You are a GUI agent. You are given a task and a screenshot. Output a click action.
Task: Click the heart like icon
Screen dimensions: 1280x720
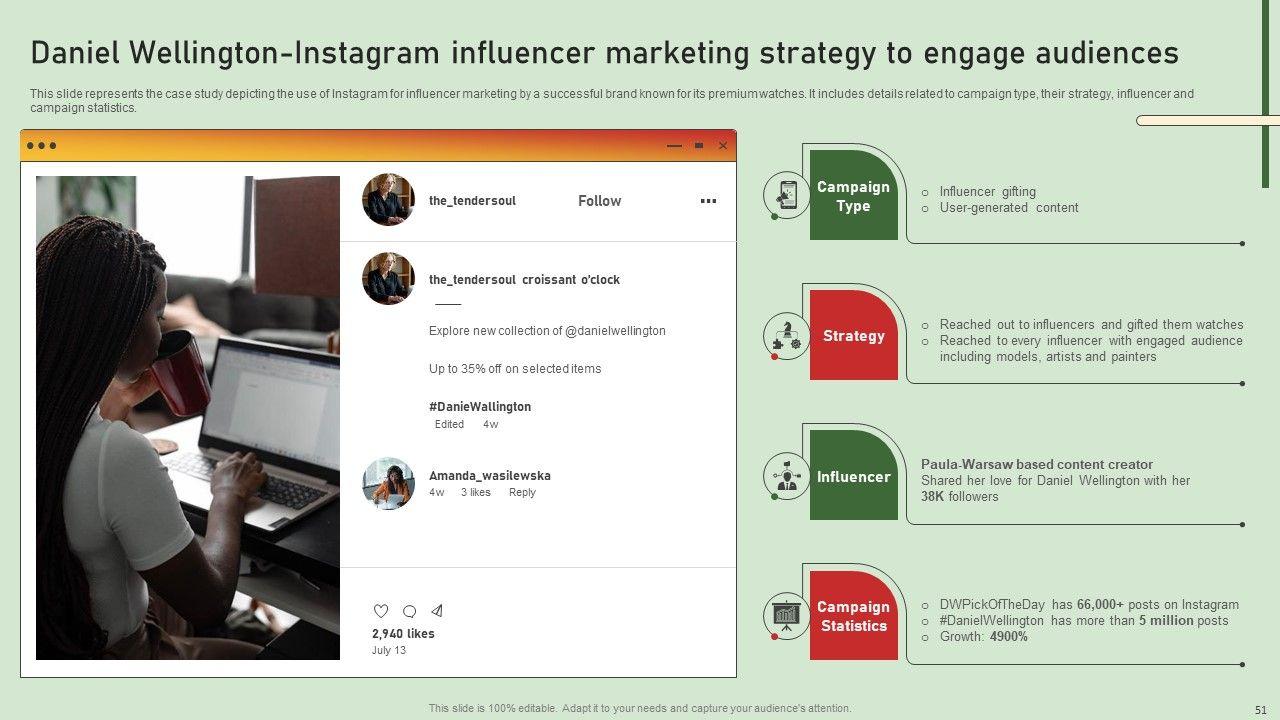coord(381,611)
